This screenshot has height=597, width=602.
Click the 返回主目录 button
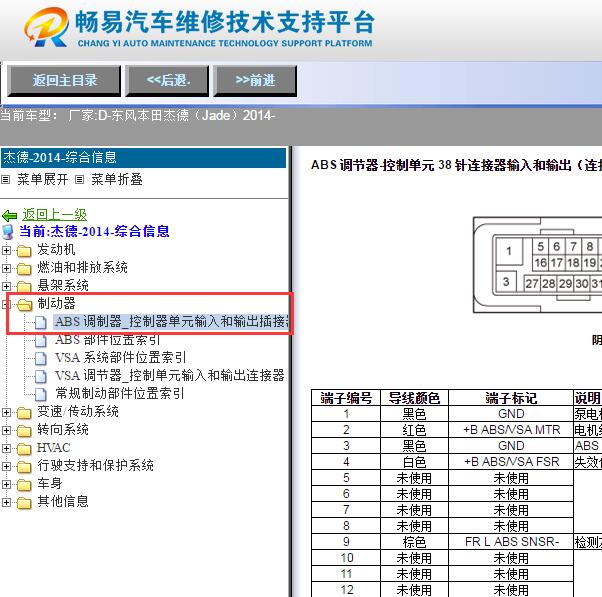point(64,81)
